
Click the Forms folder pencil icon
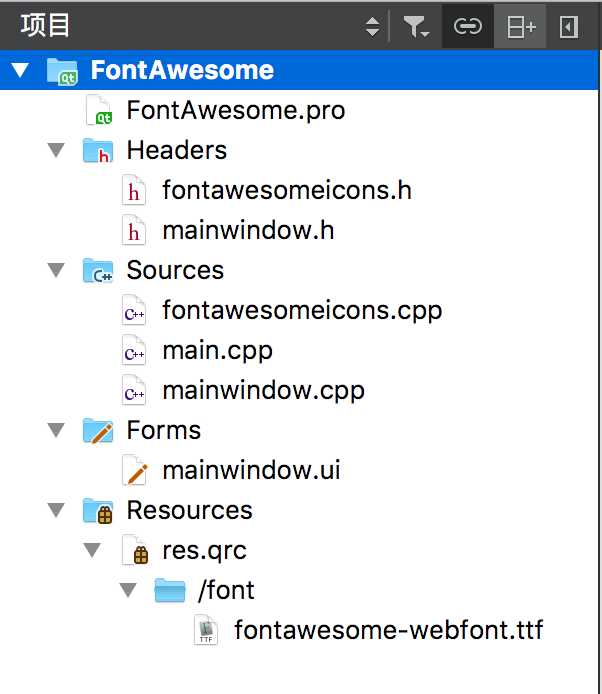[98, 431]
